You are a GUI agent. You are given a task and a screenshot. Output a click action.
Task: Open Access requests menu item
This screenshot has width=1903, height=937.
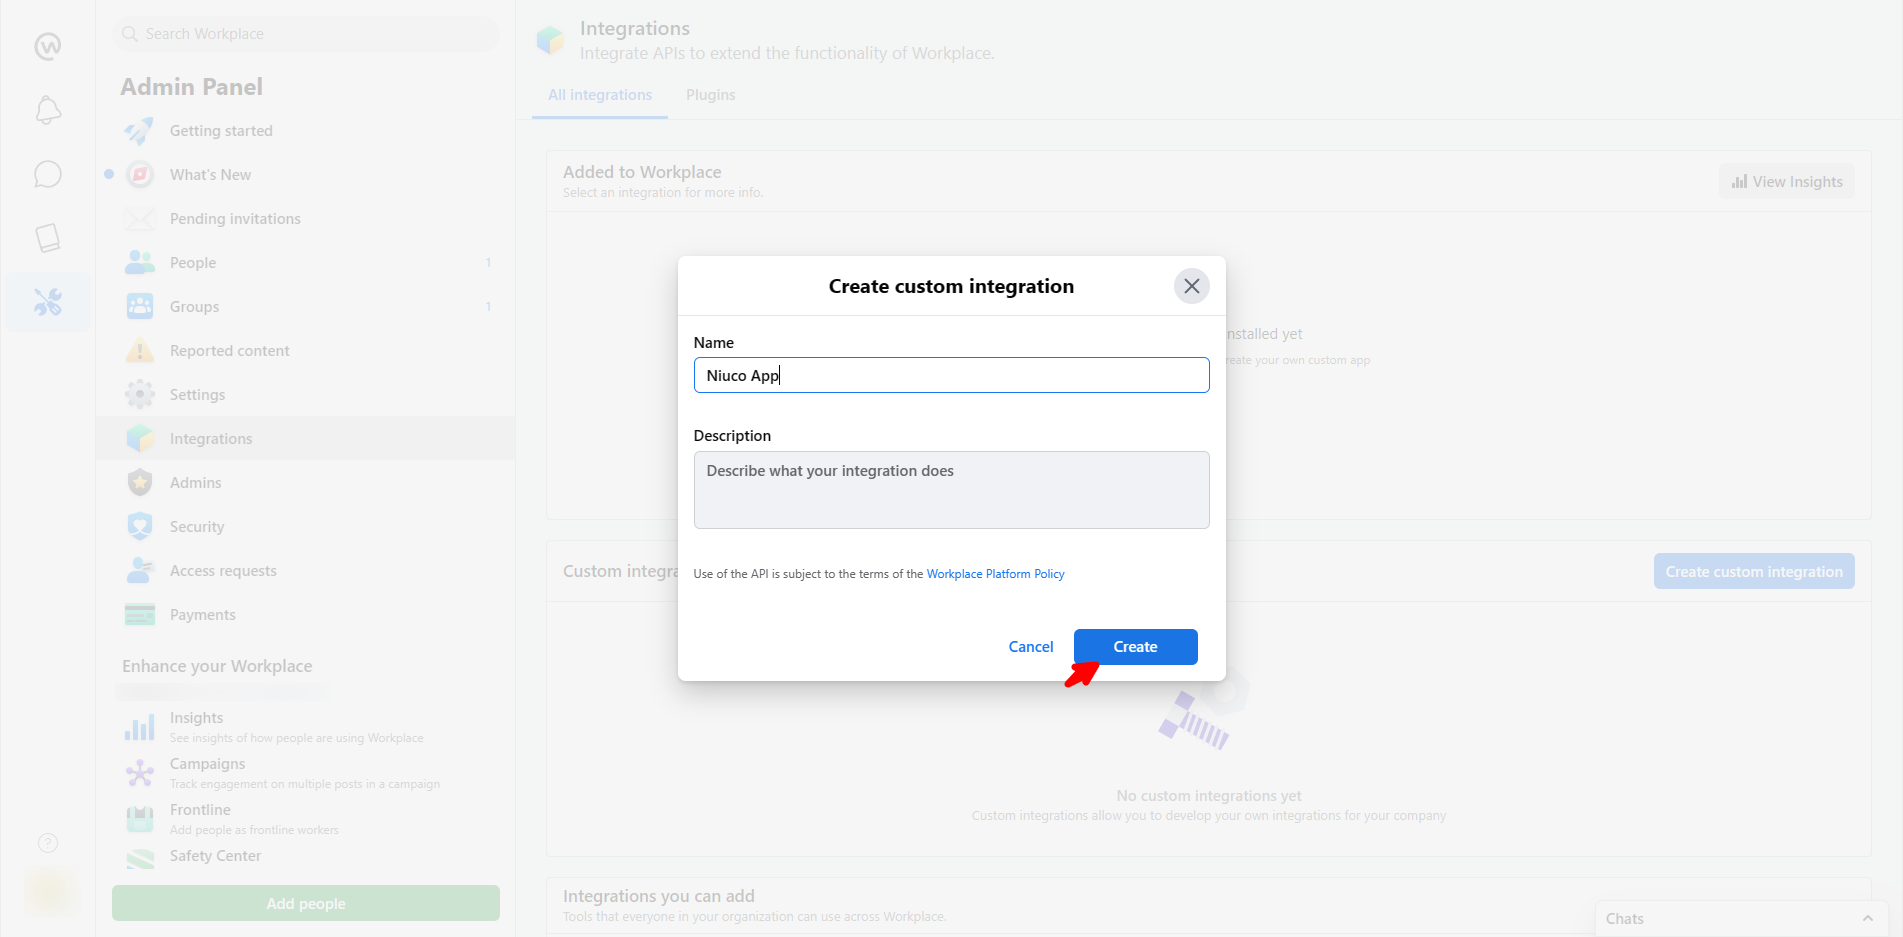click(x=306, y=571)
